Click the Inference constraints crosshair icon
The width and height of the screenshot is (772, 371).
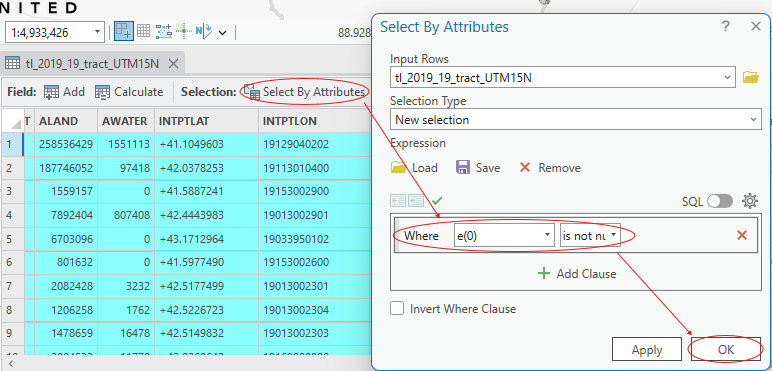(x=183, y=32)
